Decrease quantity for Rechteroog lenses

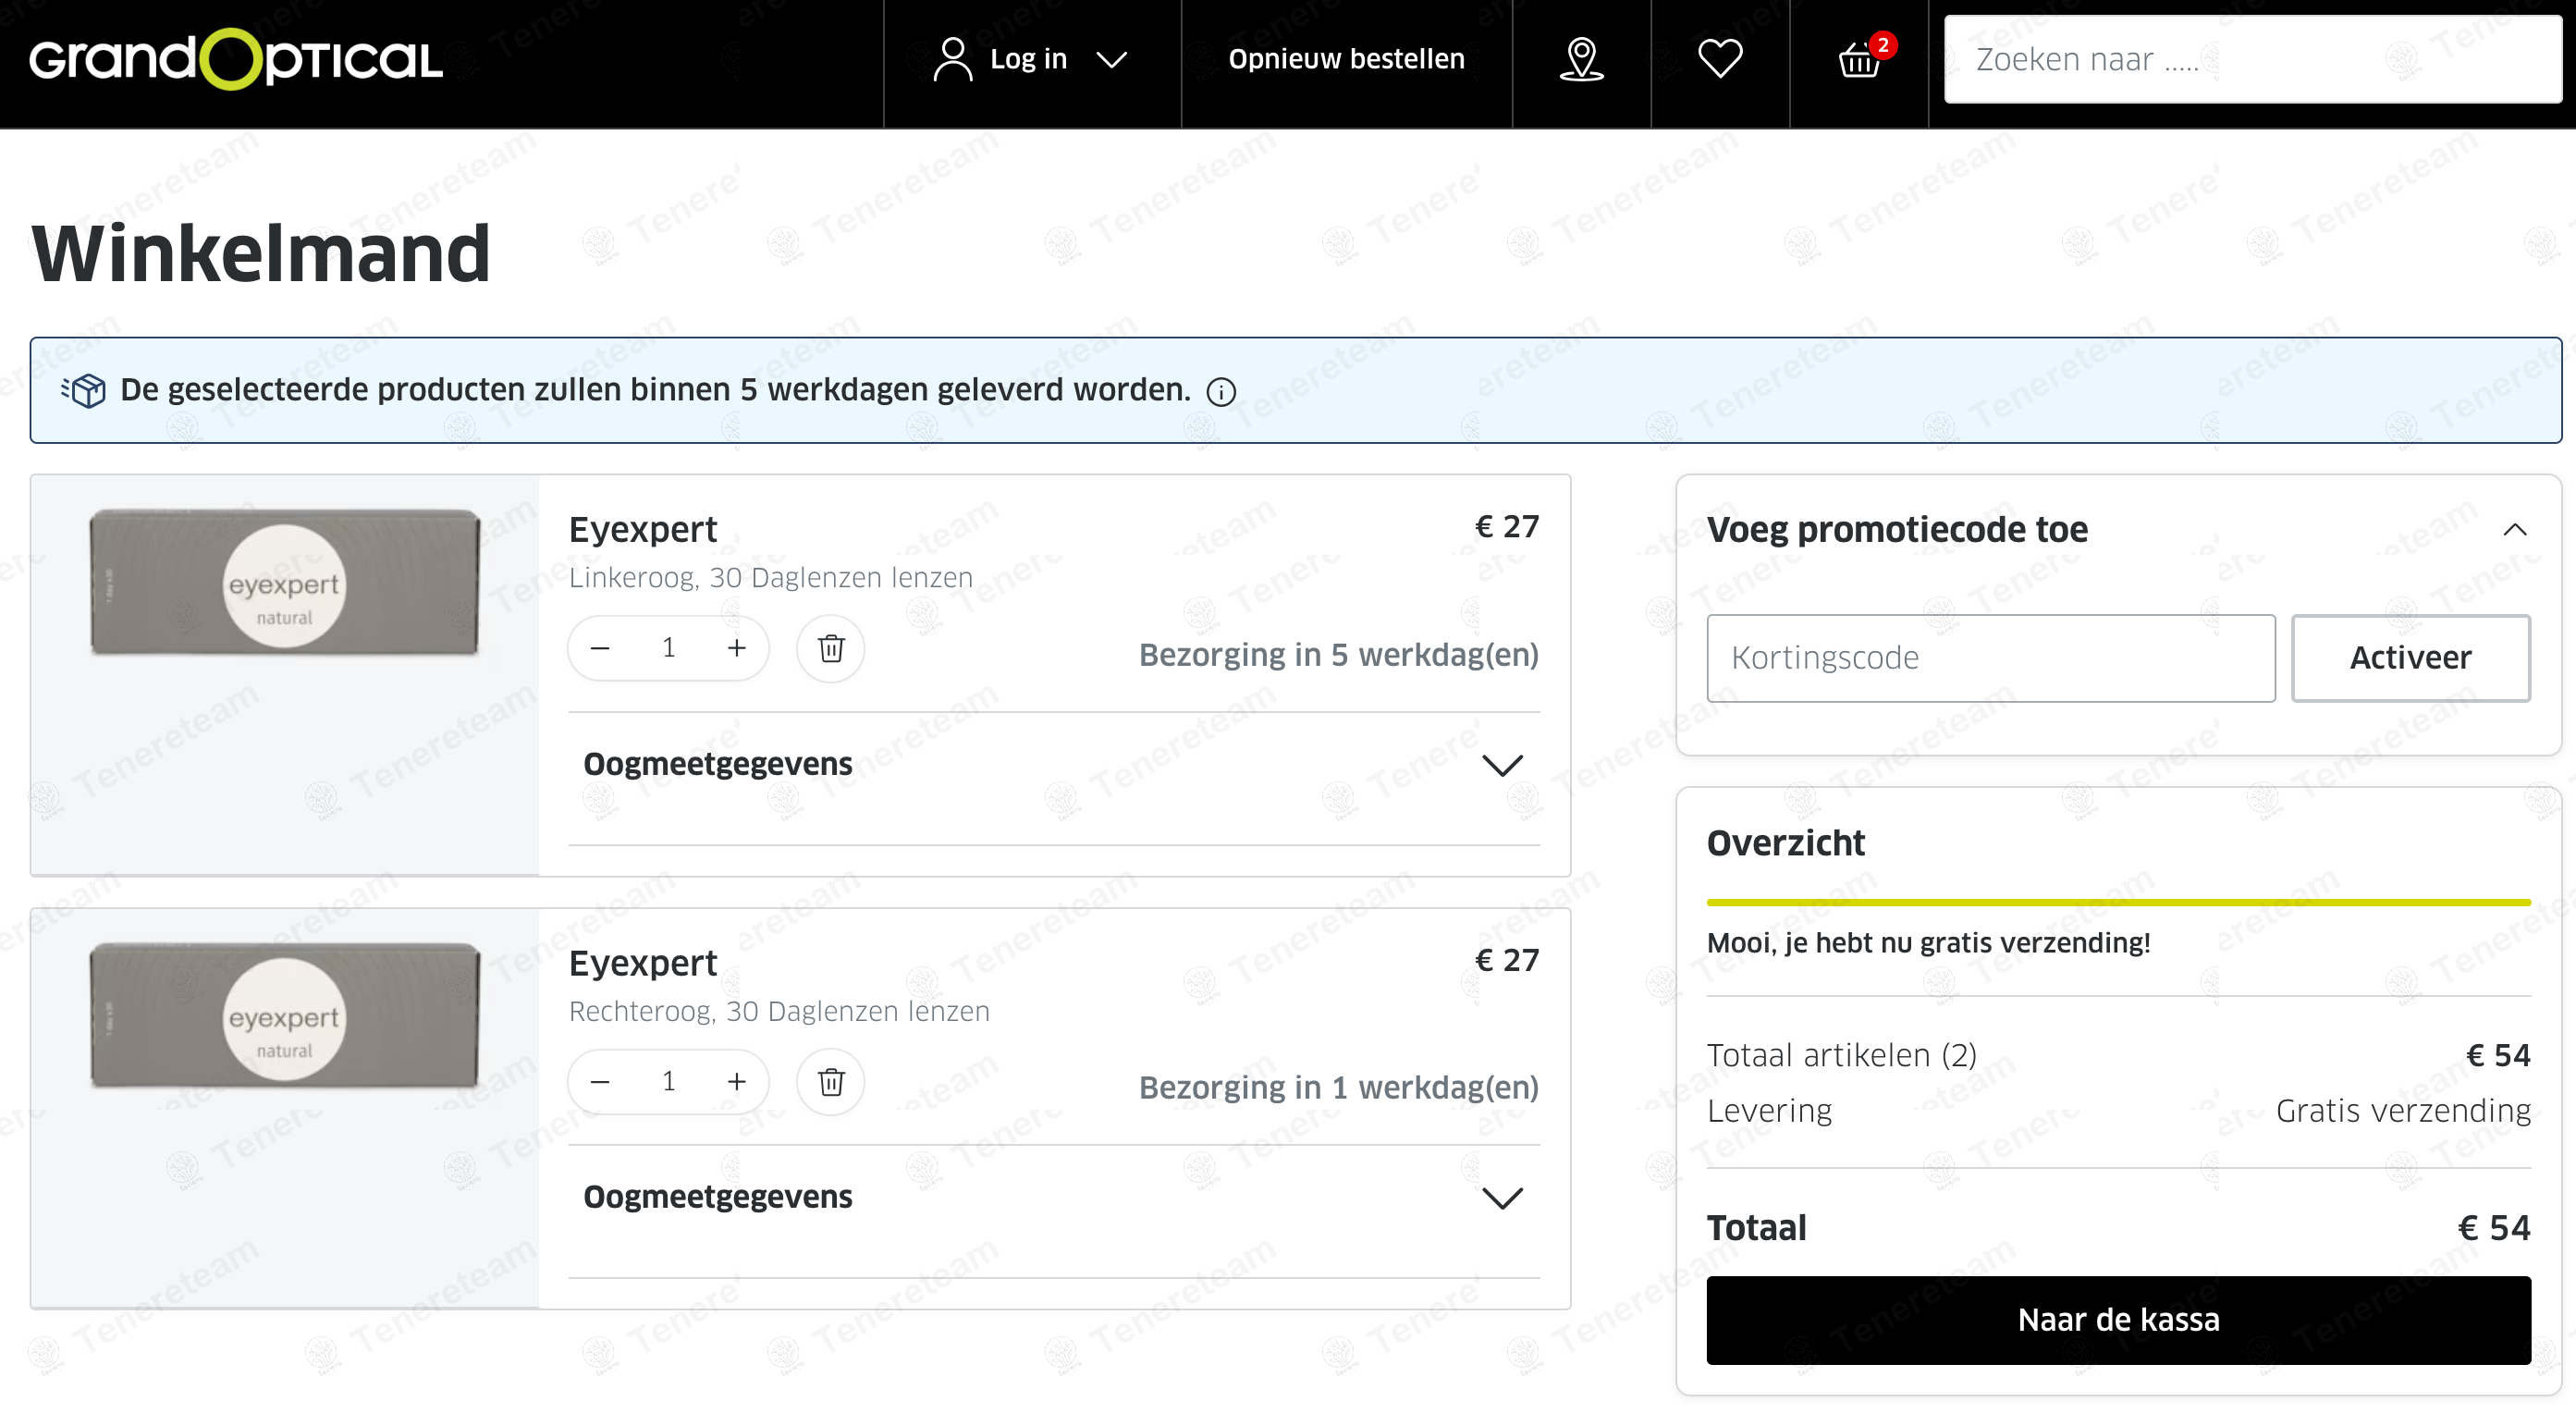point(600,1082)
